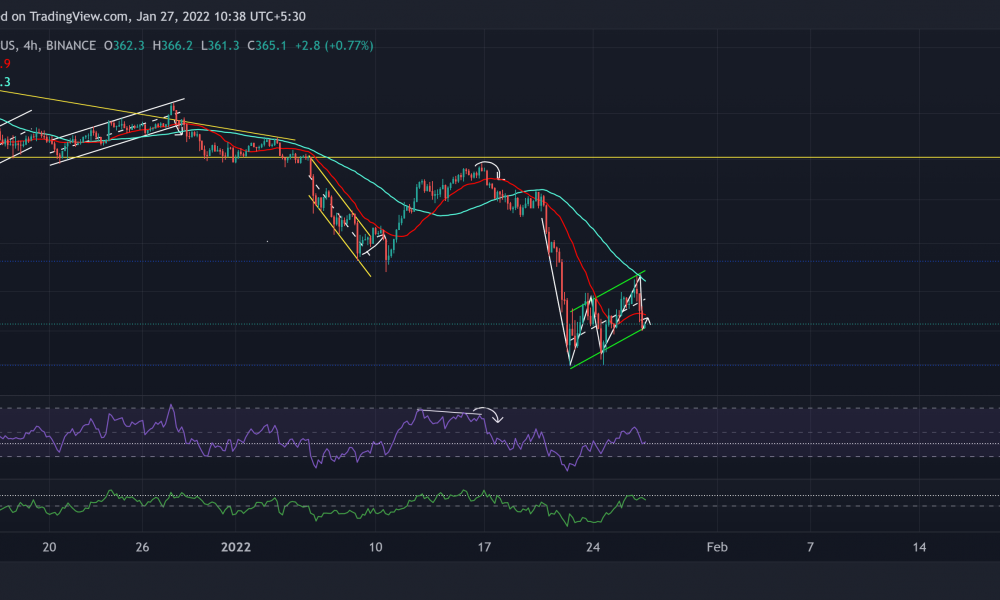Viewport: 1000px width, 600px height.
Task: Select the high value H366.2
Action: pos(172,46)
